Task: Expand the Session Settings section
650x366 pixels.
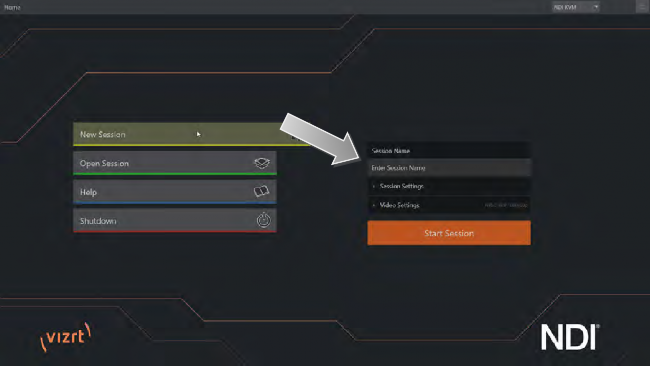Action: pyautogui.click(x=449, y=186)
